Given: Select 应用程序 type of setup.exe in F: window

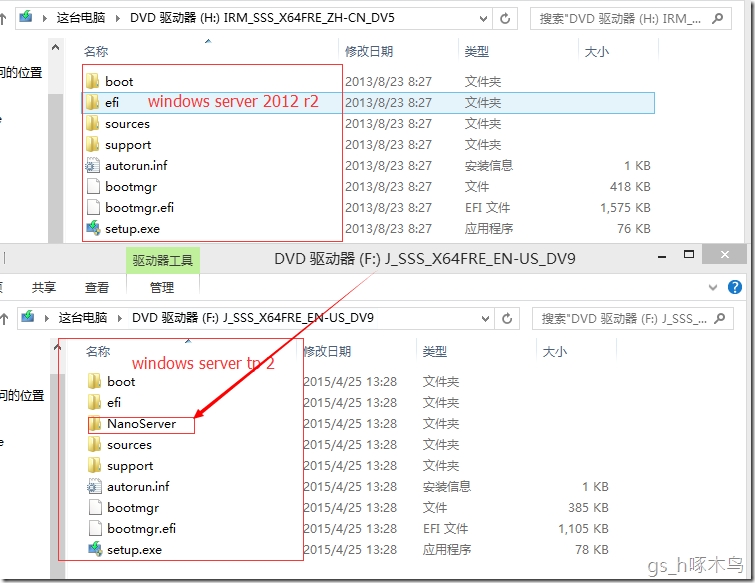Looking at the screenshot, I should tap(446, 549).
